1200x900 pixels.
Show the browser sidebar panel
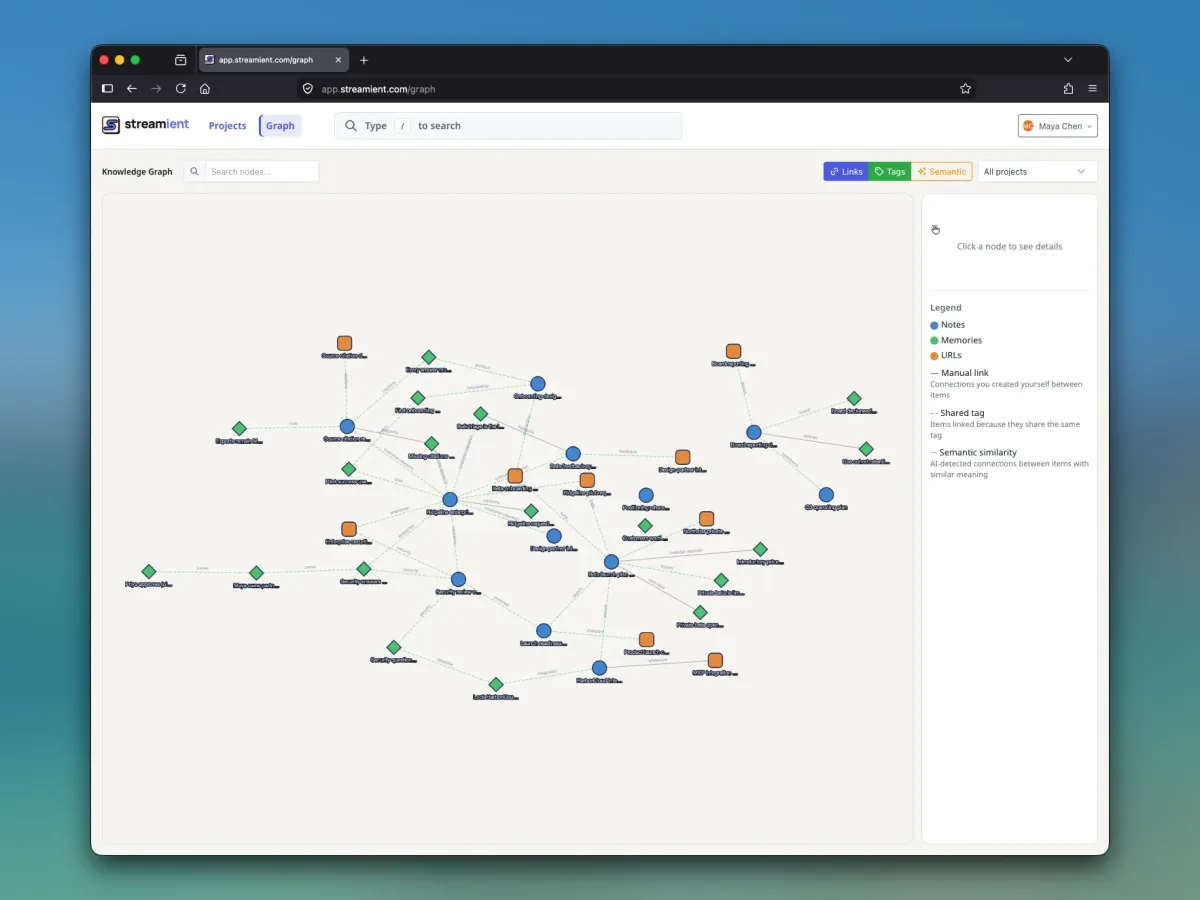point(108,88)
